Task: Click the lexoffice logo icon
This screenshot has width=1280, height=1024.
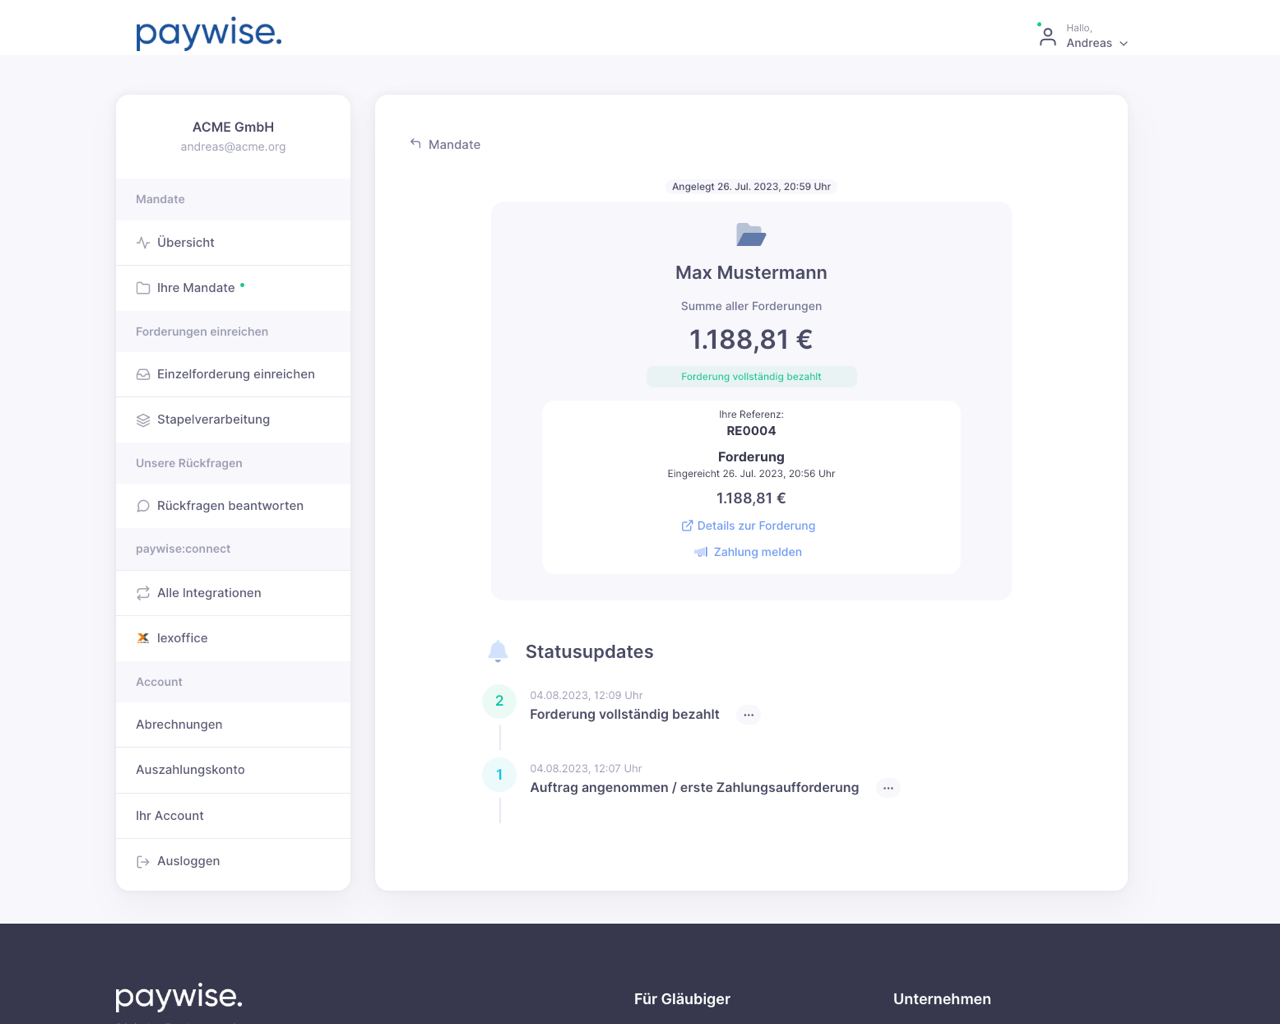Action: pos(143,638)
